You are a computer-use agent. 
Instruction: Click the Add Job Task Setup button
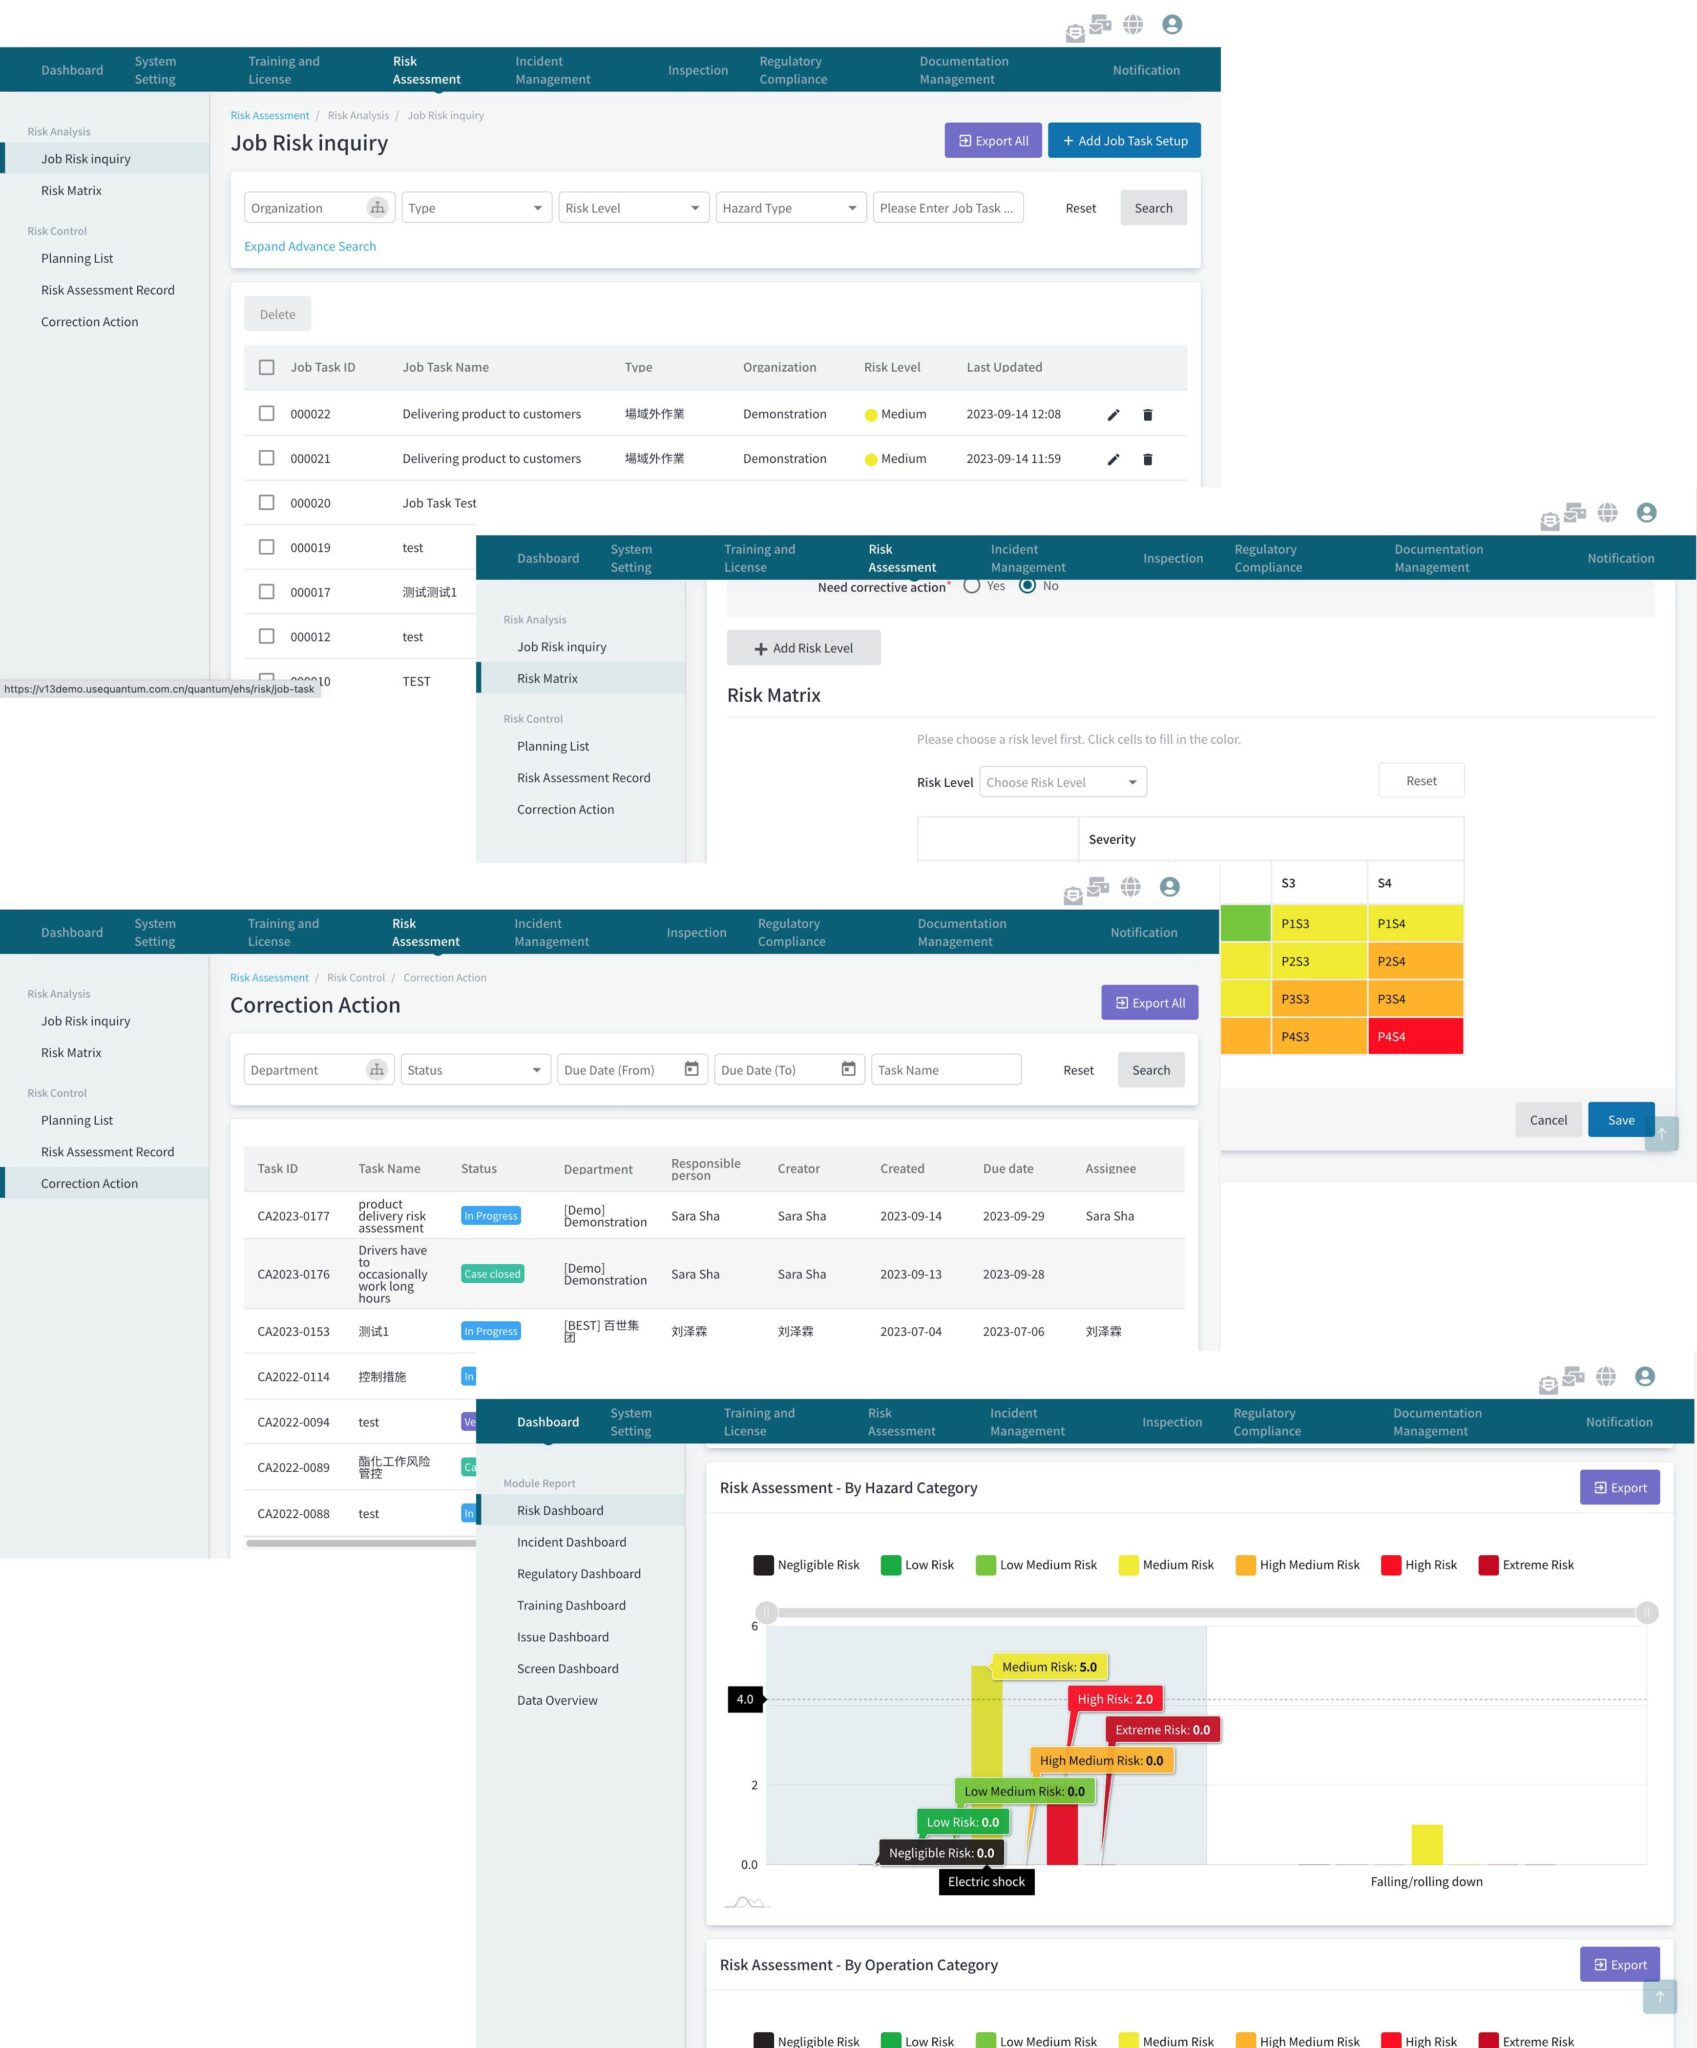1124,140
